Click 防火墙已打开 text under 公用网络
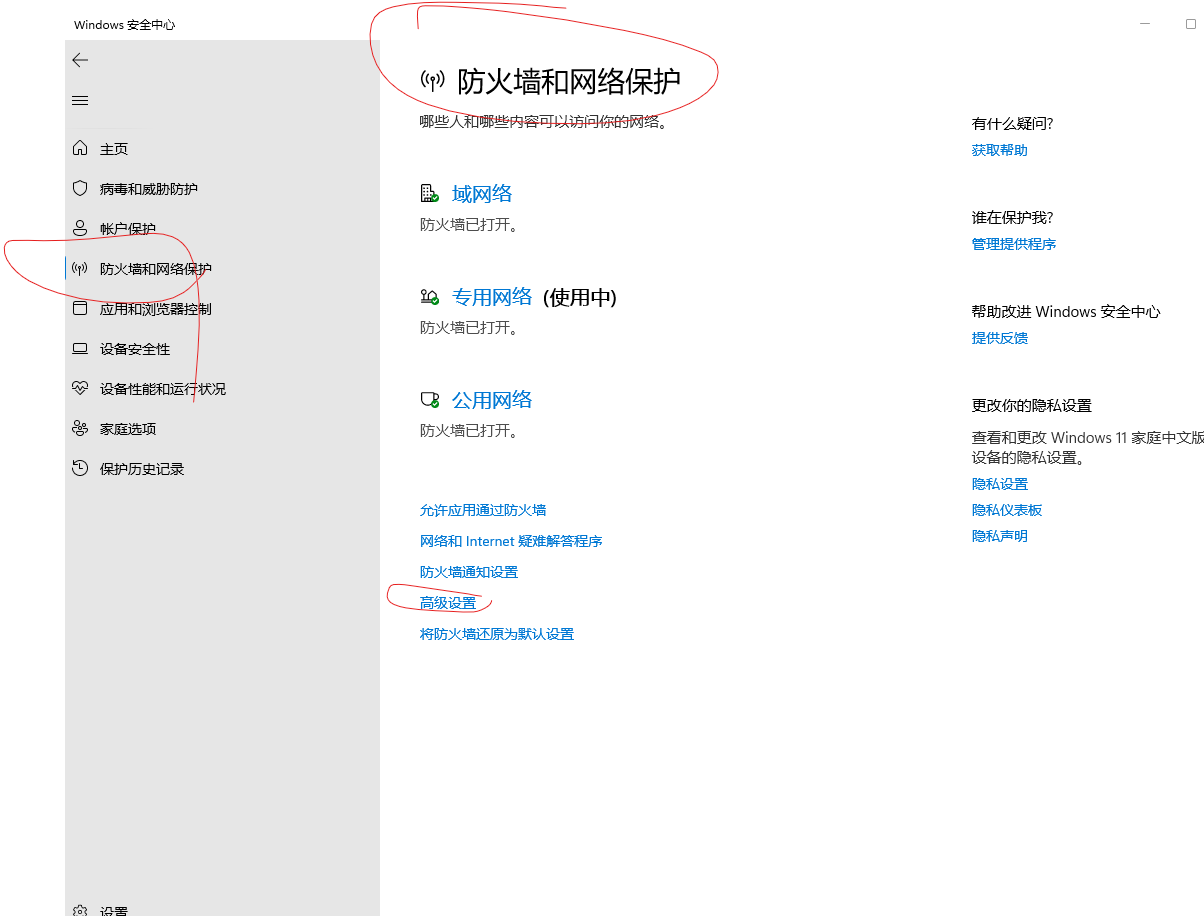Viewport: 1204px width, 916px height. (470, 431)
